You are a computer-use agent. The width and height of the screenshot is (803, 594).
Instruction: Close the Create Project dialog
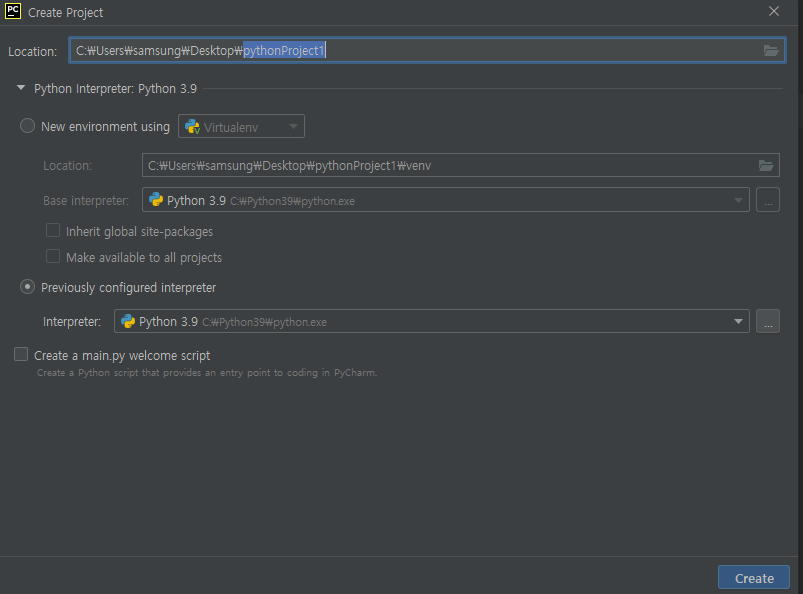[774, 11]
